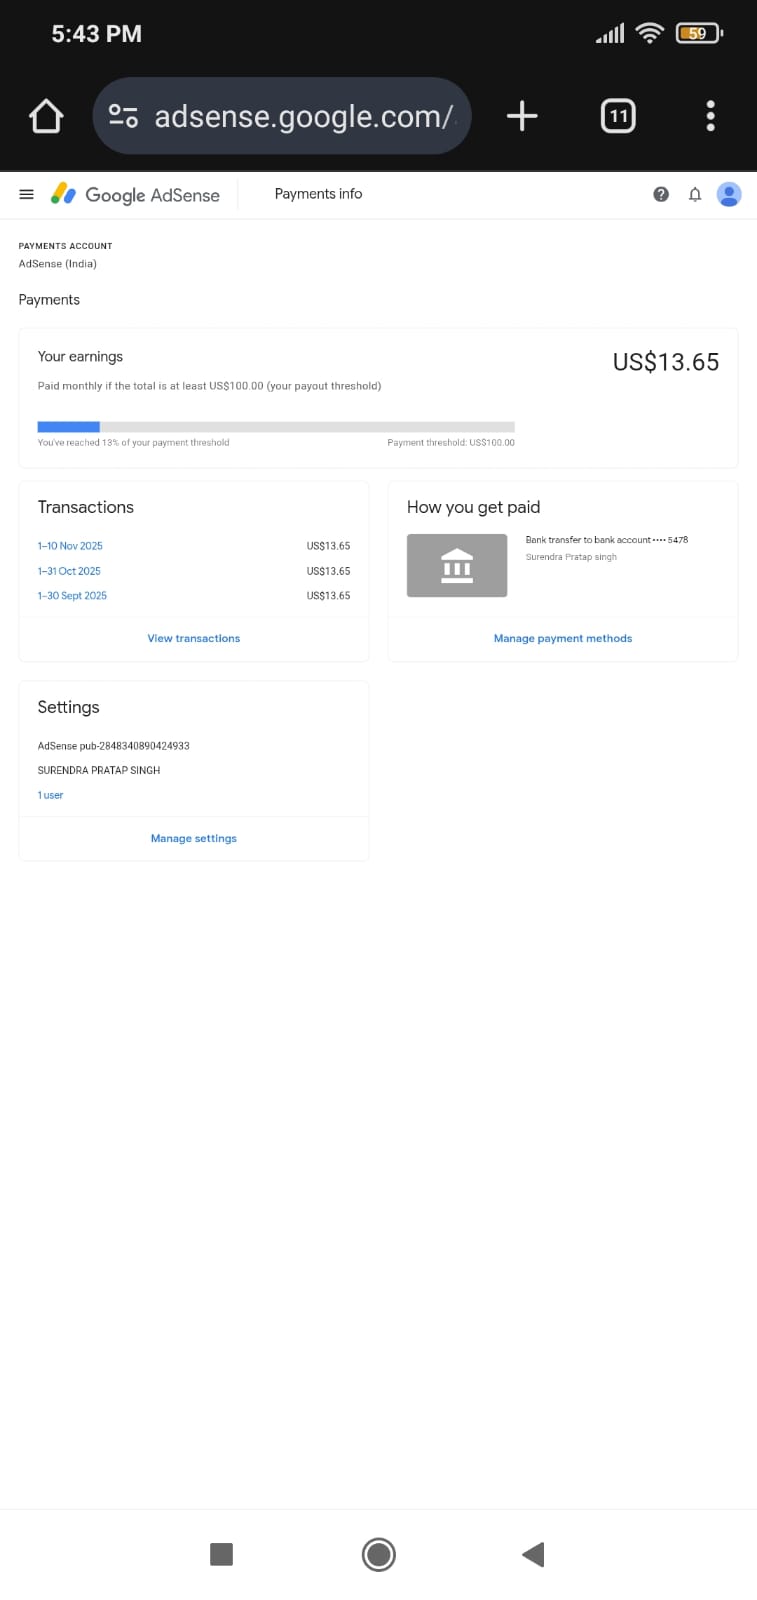The width and height of the screenshot is (757, 1600).
Task: Open the 1–10 Nov 2025 transaction
Action: 70,546
